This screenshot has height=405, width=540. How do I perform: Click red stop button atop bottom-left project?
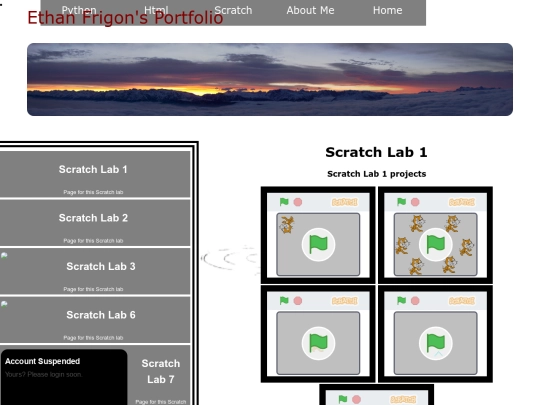click(x=298, y=301)
